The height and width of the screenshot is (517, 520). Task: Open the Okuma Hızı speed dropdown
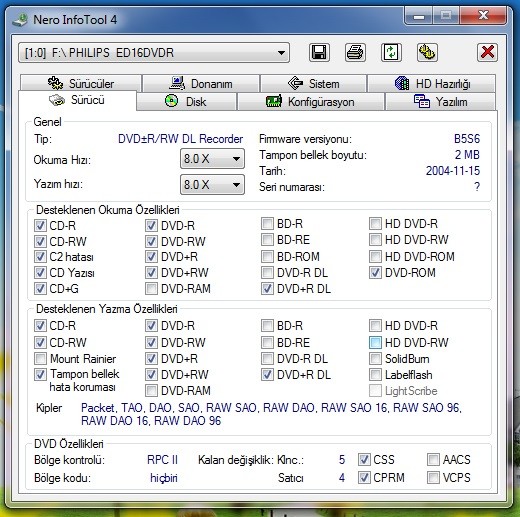point(212,159)
